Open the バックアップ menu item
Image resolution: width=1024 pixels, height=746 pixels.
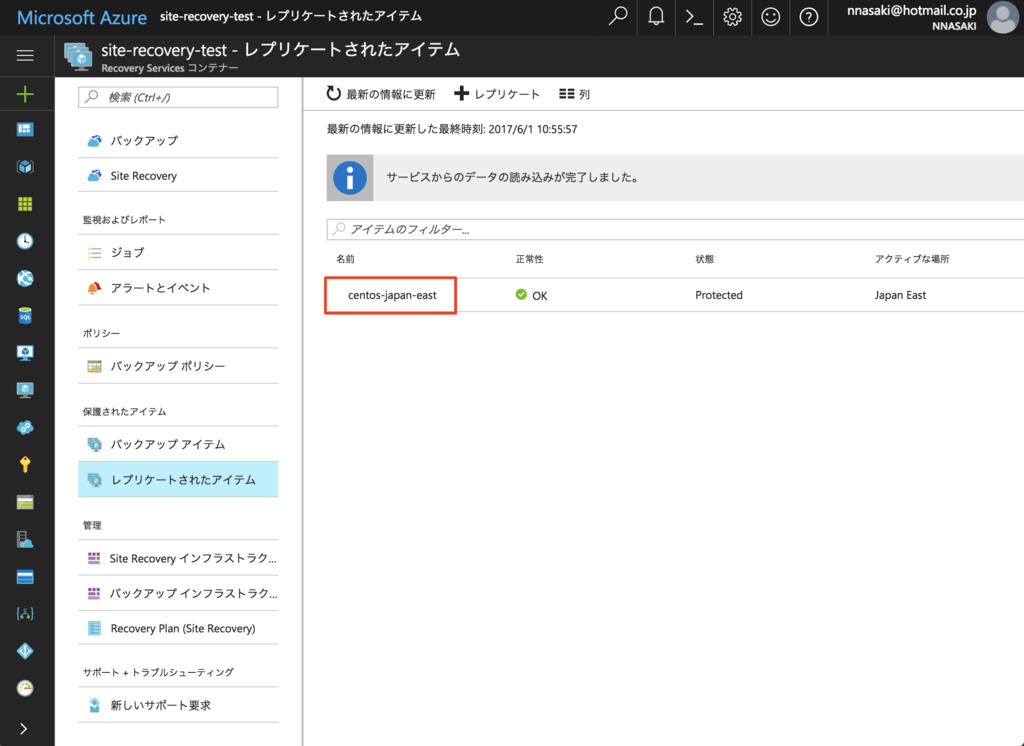178,140
